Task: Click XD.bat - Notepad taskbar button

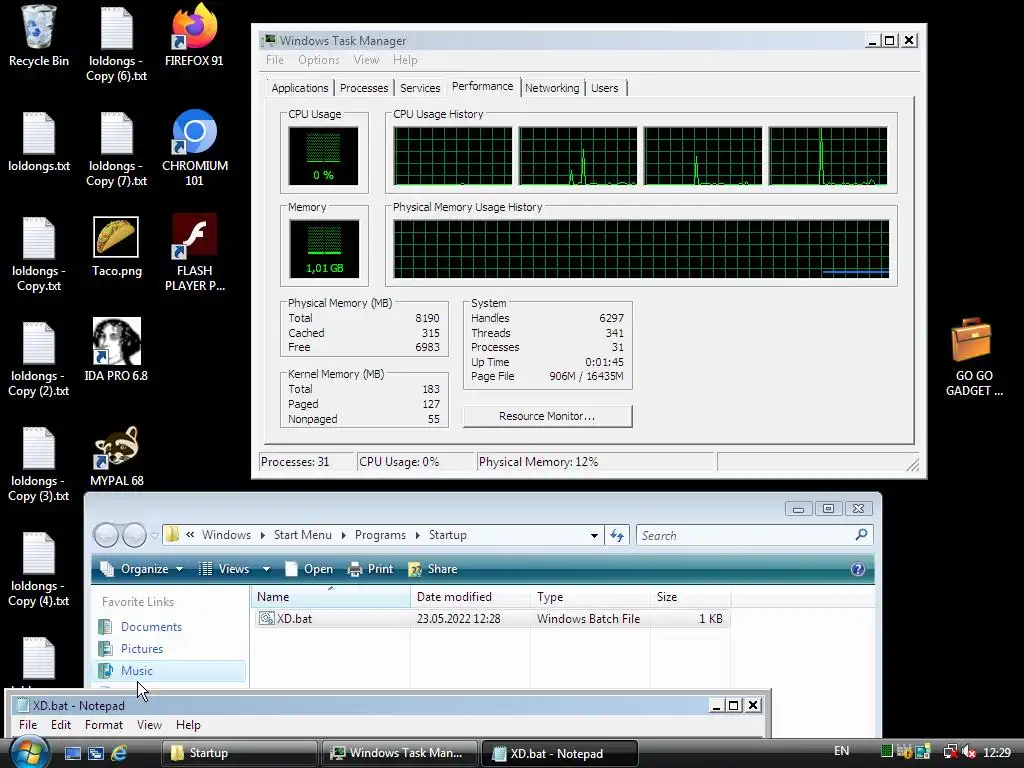Action: [559, 753]
